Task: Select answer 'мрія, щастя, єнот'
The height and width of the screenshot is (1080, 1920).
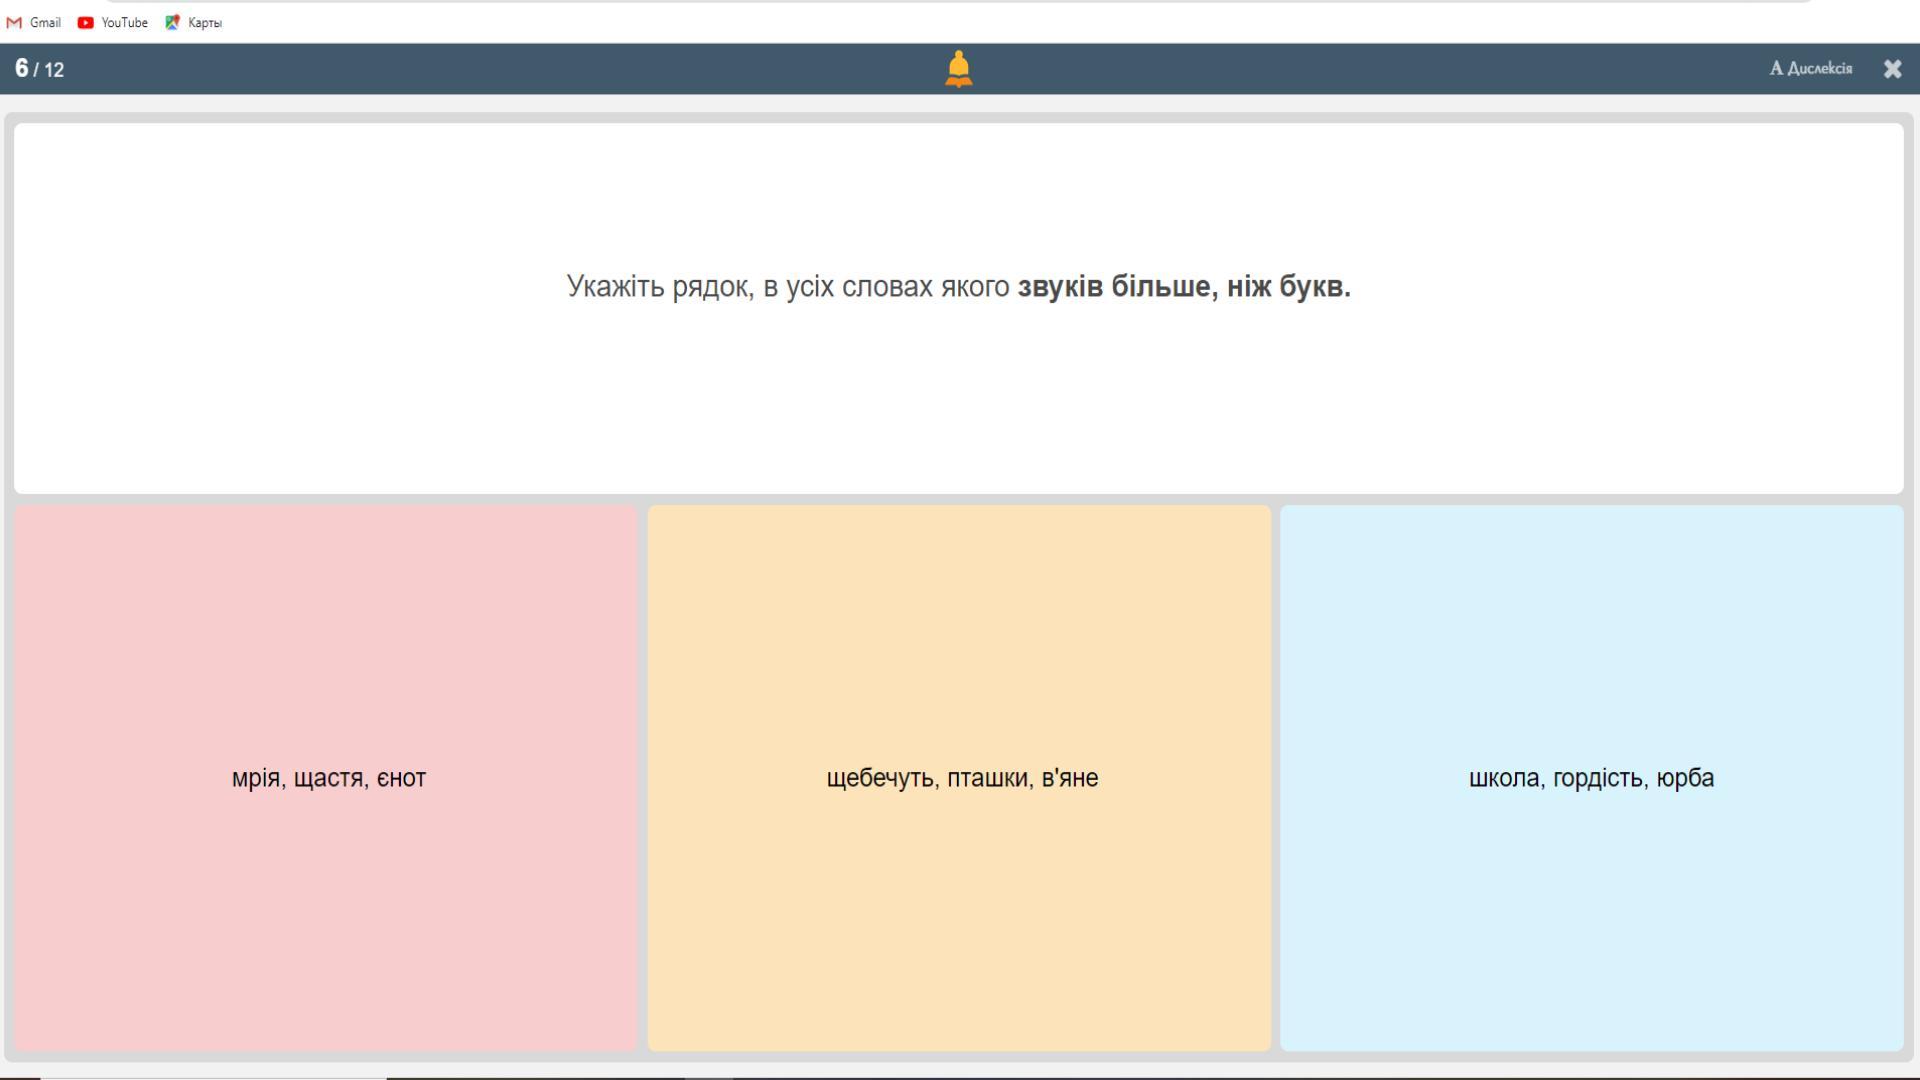Action: click(328, 778)
